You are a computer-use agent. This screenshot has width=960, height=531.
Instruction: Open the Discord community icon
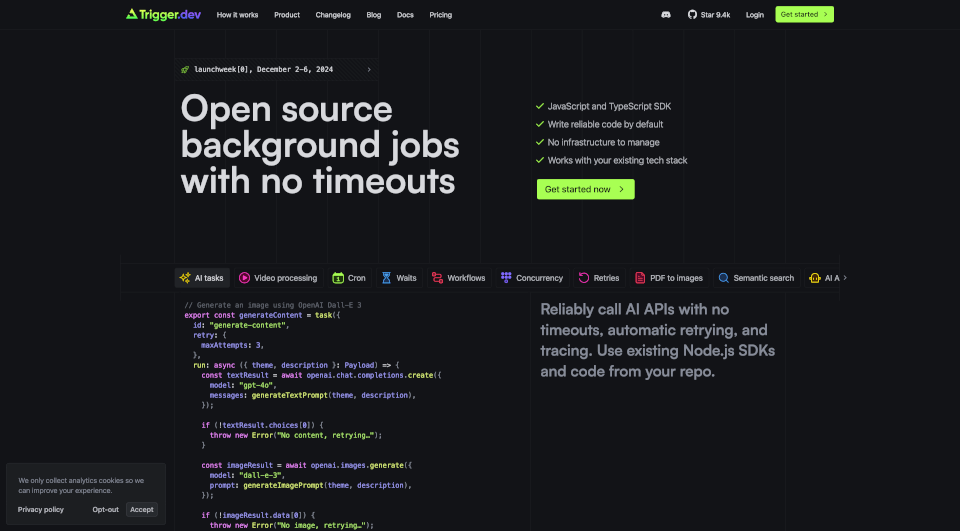click(666, 15)
